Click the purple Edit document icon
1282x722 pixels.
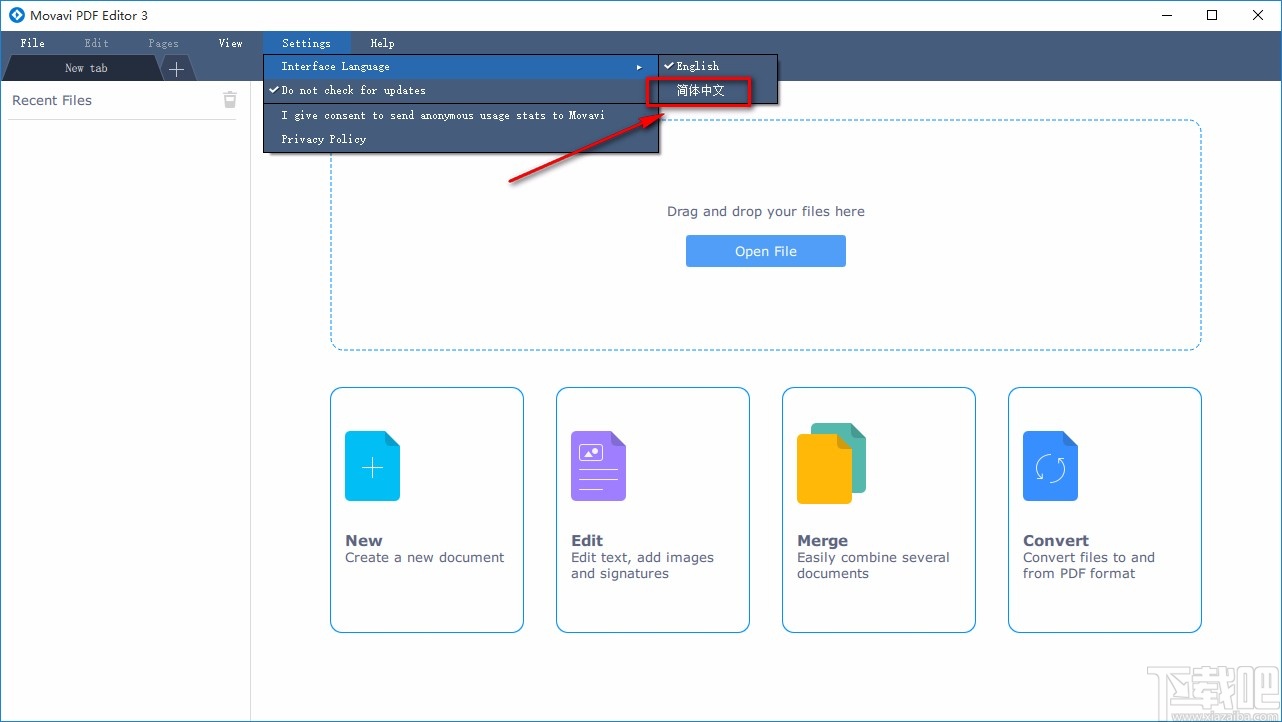598,466
